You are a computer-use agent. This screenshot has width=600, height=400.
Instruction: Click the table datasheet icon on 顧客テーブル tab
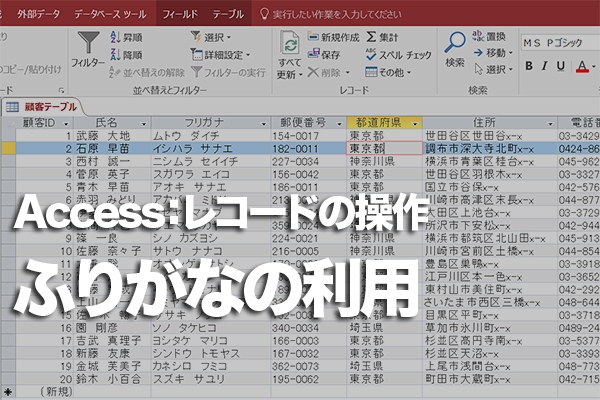12,107
